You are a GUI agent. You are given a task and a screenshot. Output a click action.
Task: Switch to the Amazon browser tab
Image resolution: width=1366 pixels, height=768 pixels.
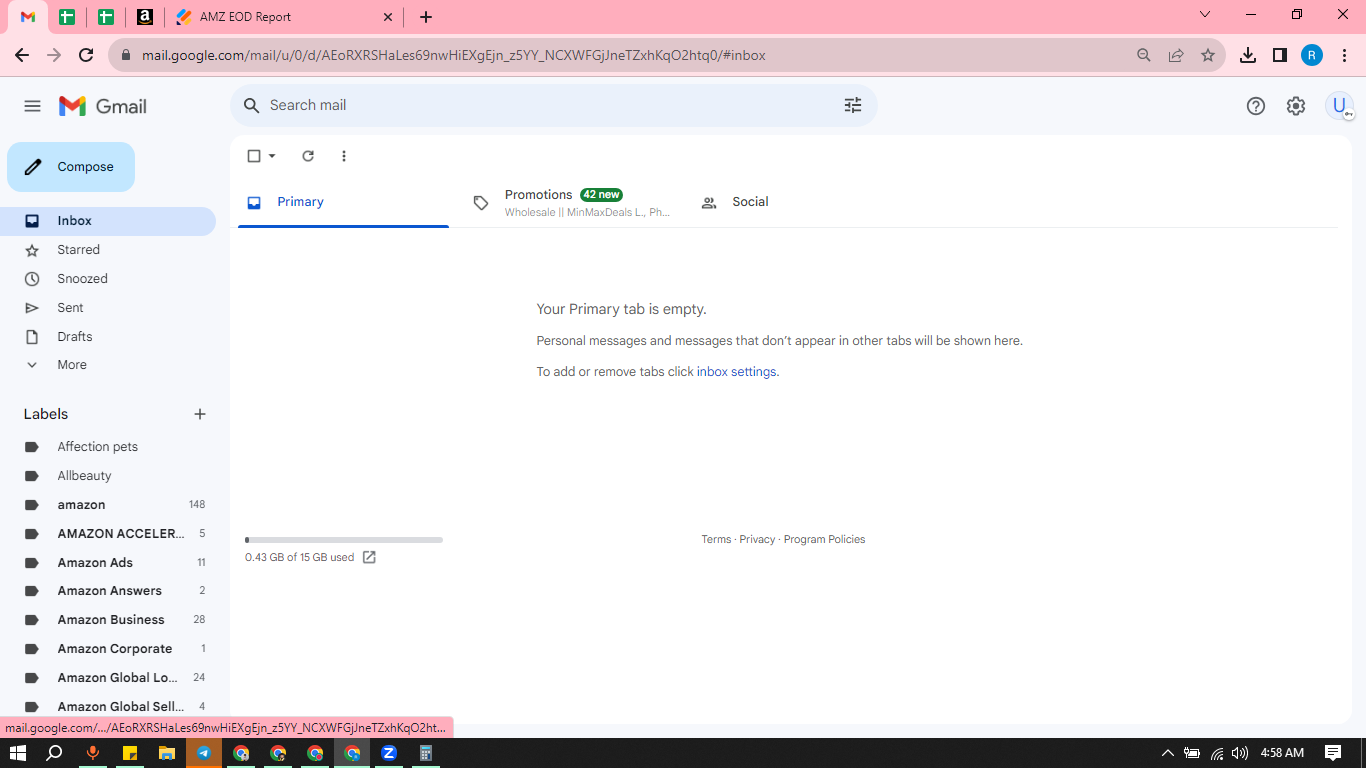pyautogui.click(x=145, y=17)
